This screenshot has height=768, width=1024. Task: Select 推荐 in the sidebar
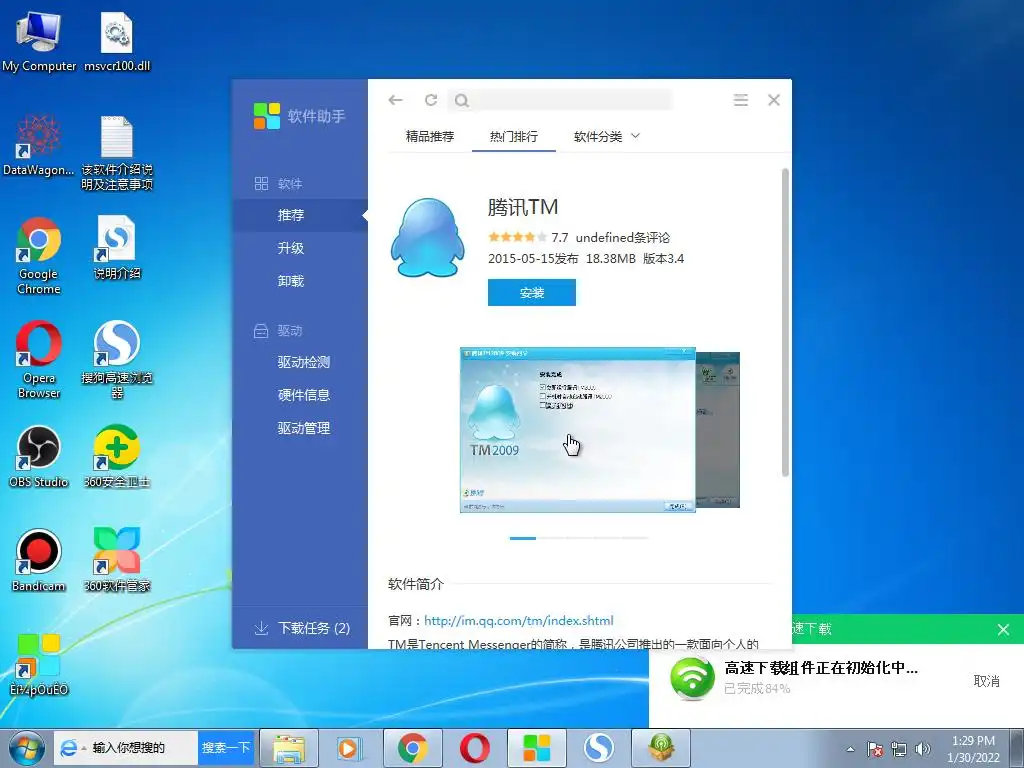coord(300,215)
